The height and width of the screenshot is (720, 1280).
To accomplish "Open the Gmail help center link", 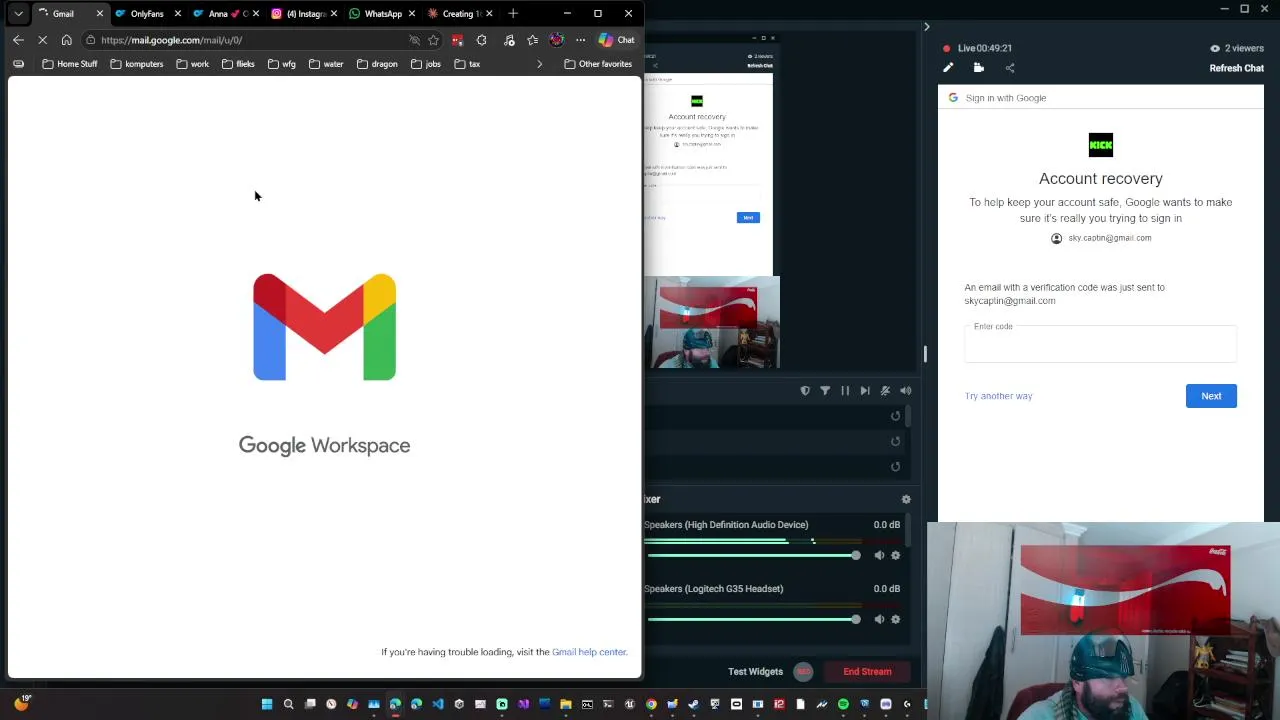I will point(589,652).
